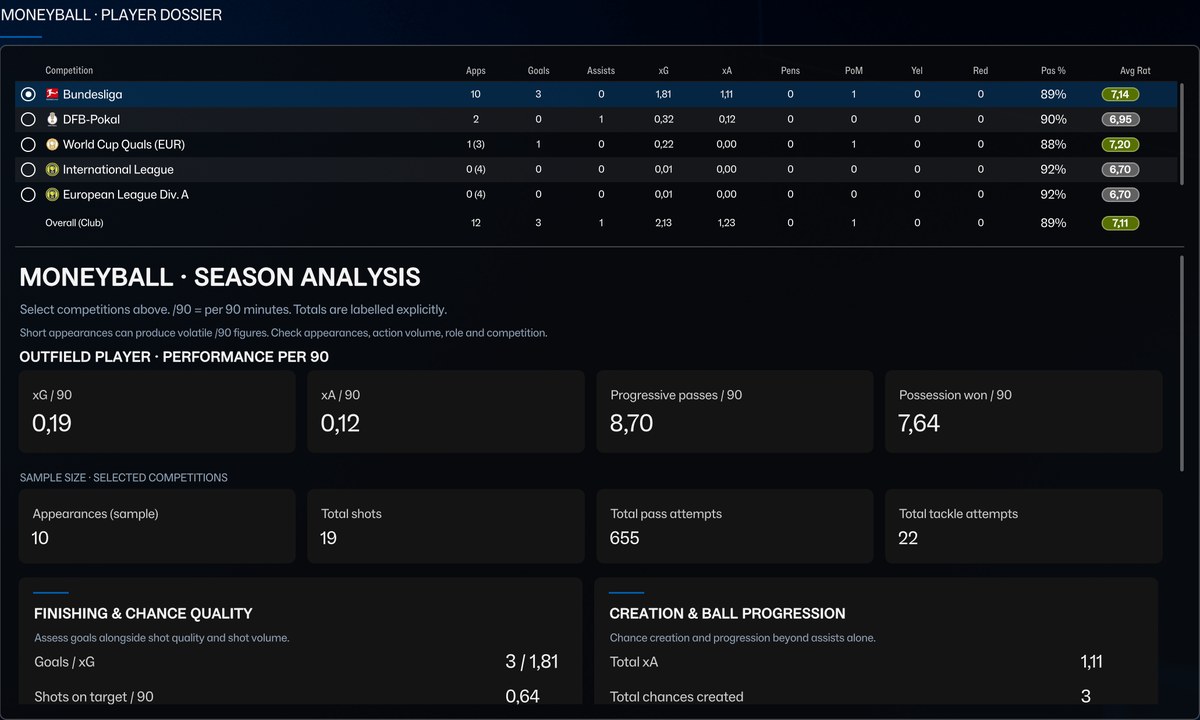Click the World Cup Quals 7,20 rating badge

[1120, 144]
